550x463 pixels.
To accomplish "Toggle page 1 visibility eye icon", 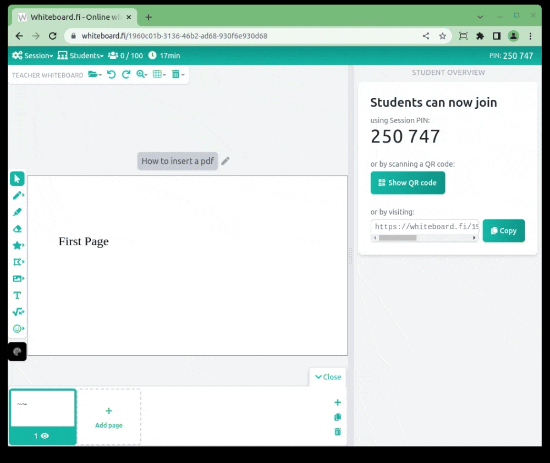I will click(x=45, y=436).
